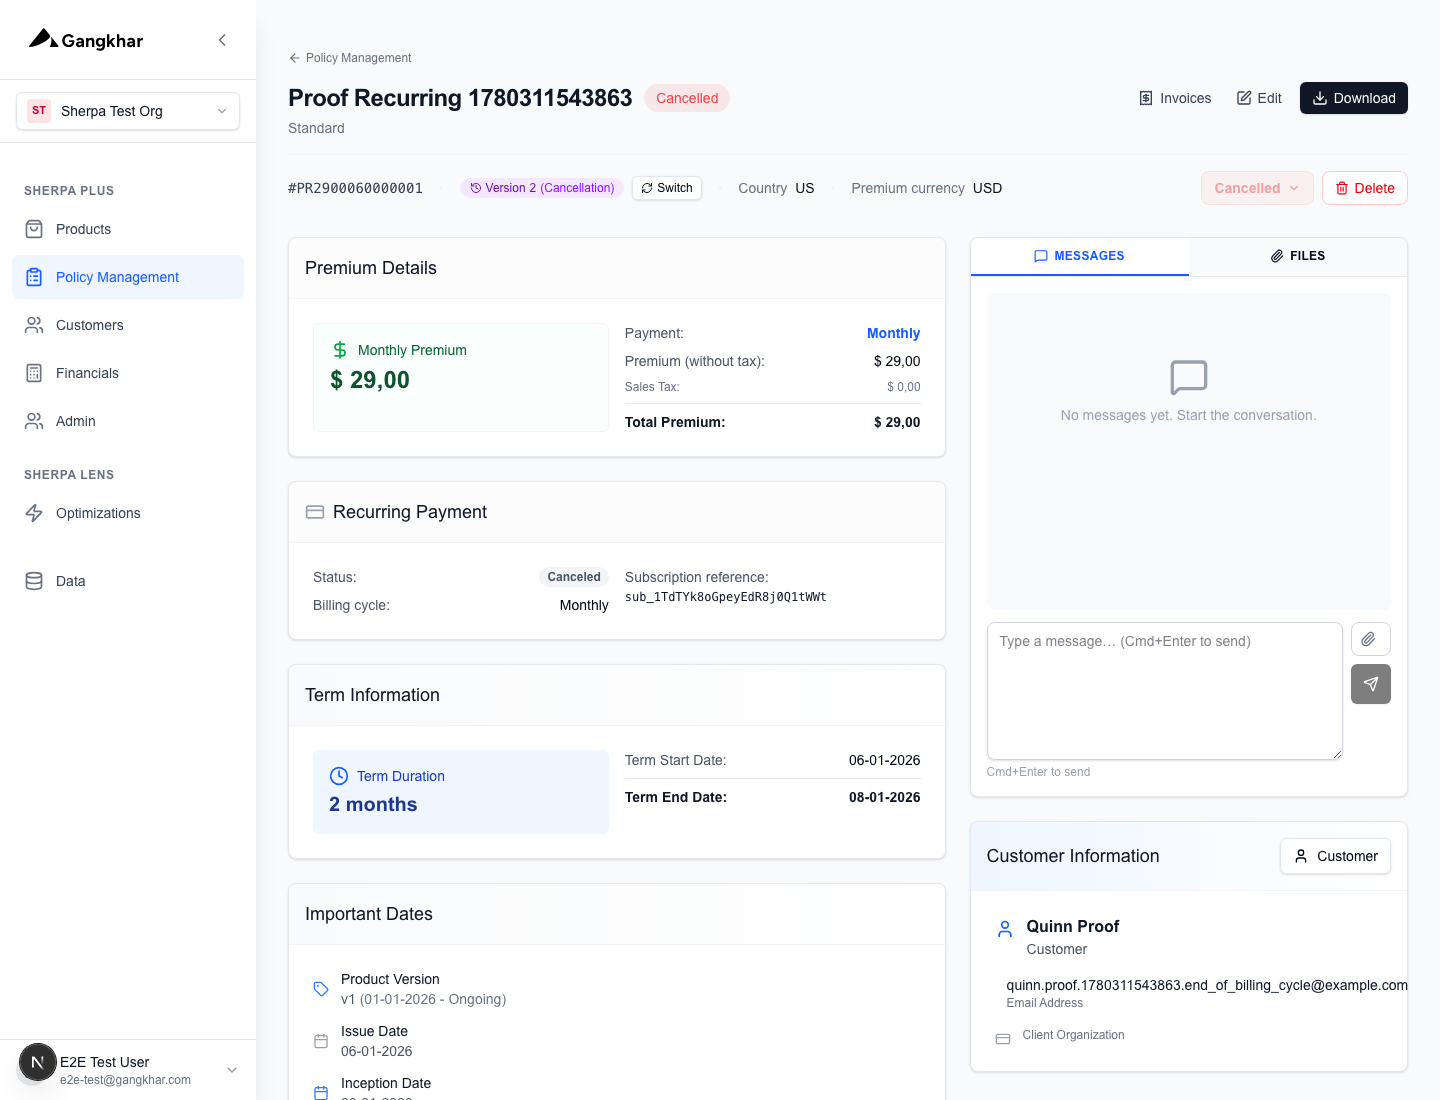Click the subscription reference sub_1TdTYk8oGpeyEdR8j0Q1tWWt
1440x1100 pixels.
[726, 597]
